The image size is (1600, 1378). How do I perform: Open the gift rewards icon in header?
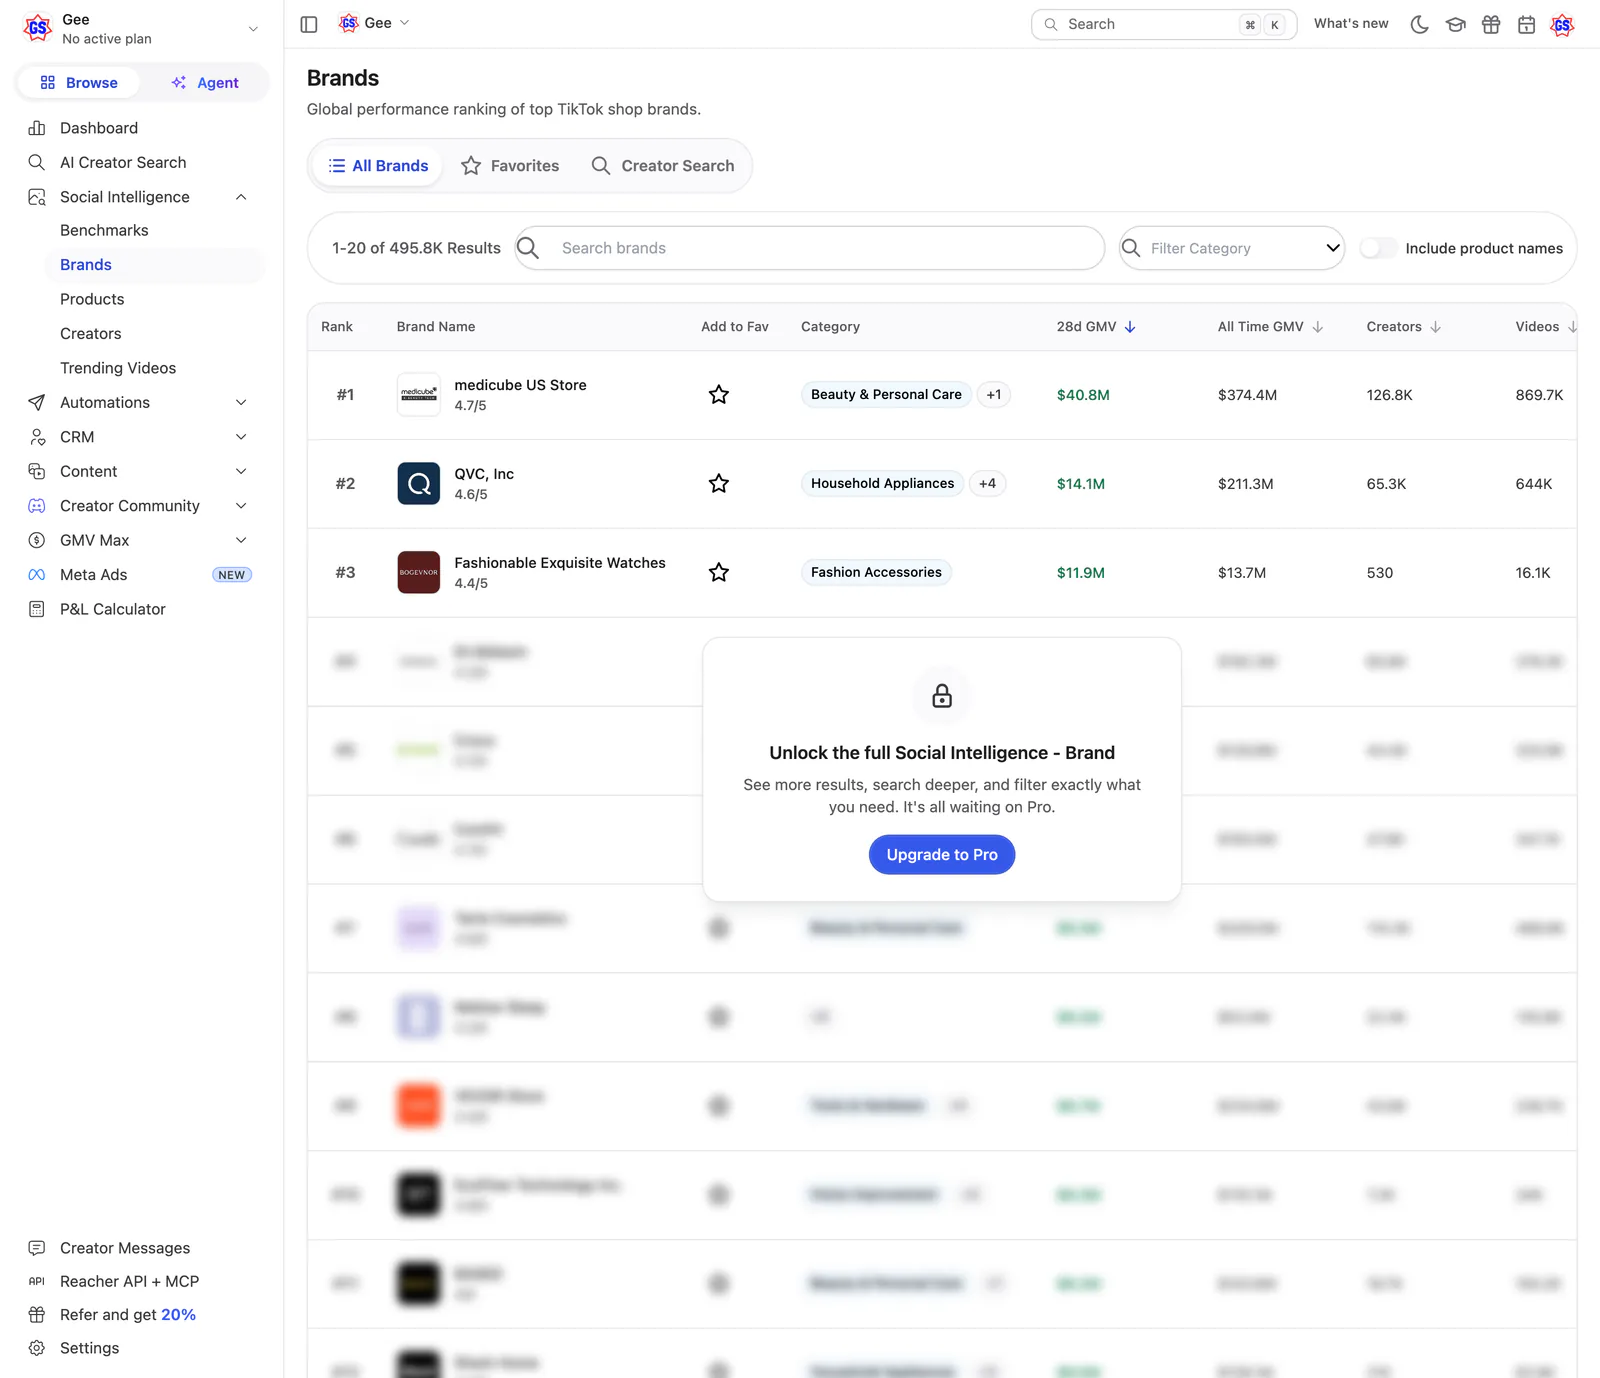[x=1491, y=24]
